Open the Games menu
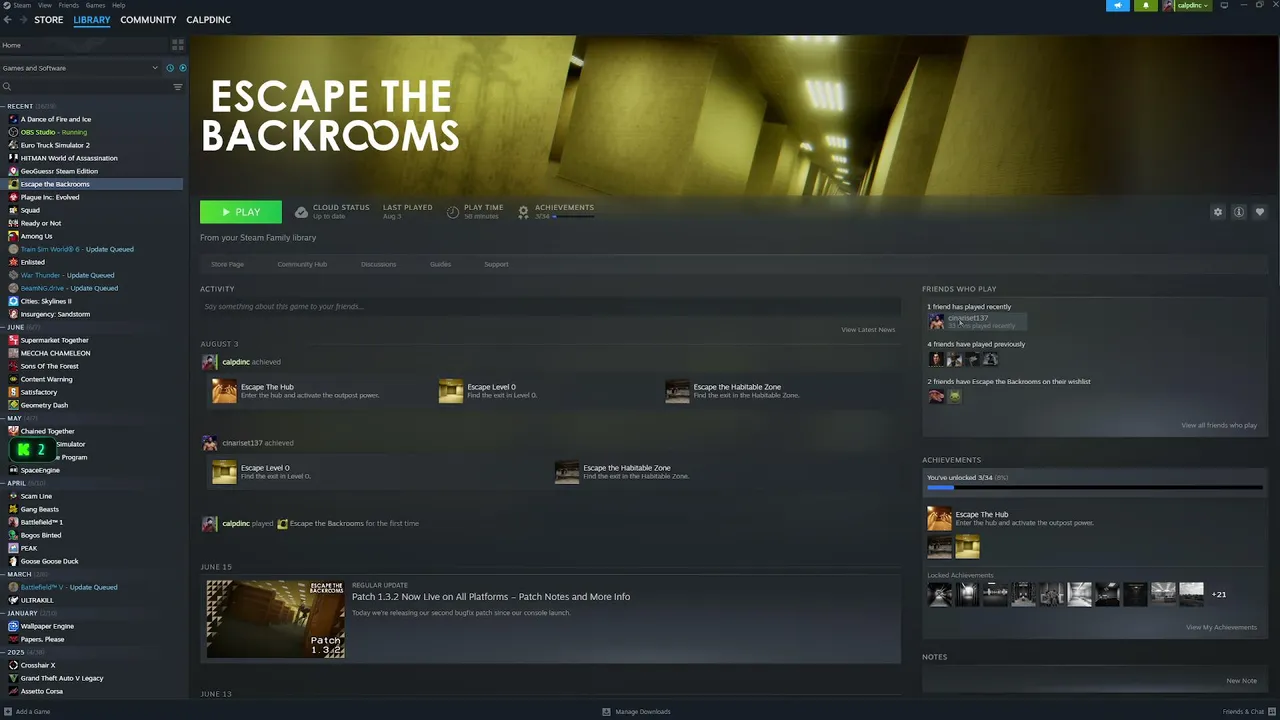This screenshot has width=1280, height=720. coord(96,5)
